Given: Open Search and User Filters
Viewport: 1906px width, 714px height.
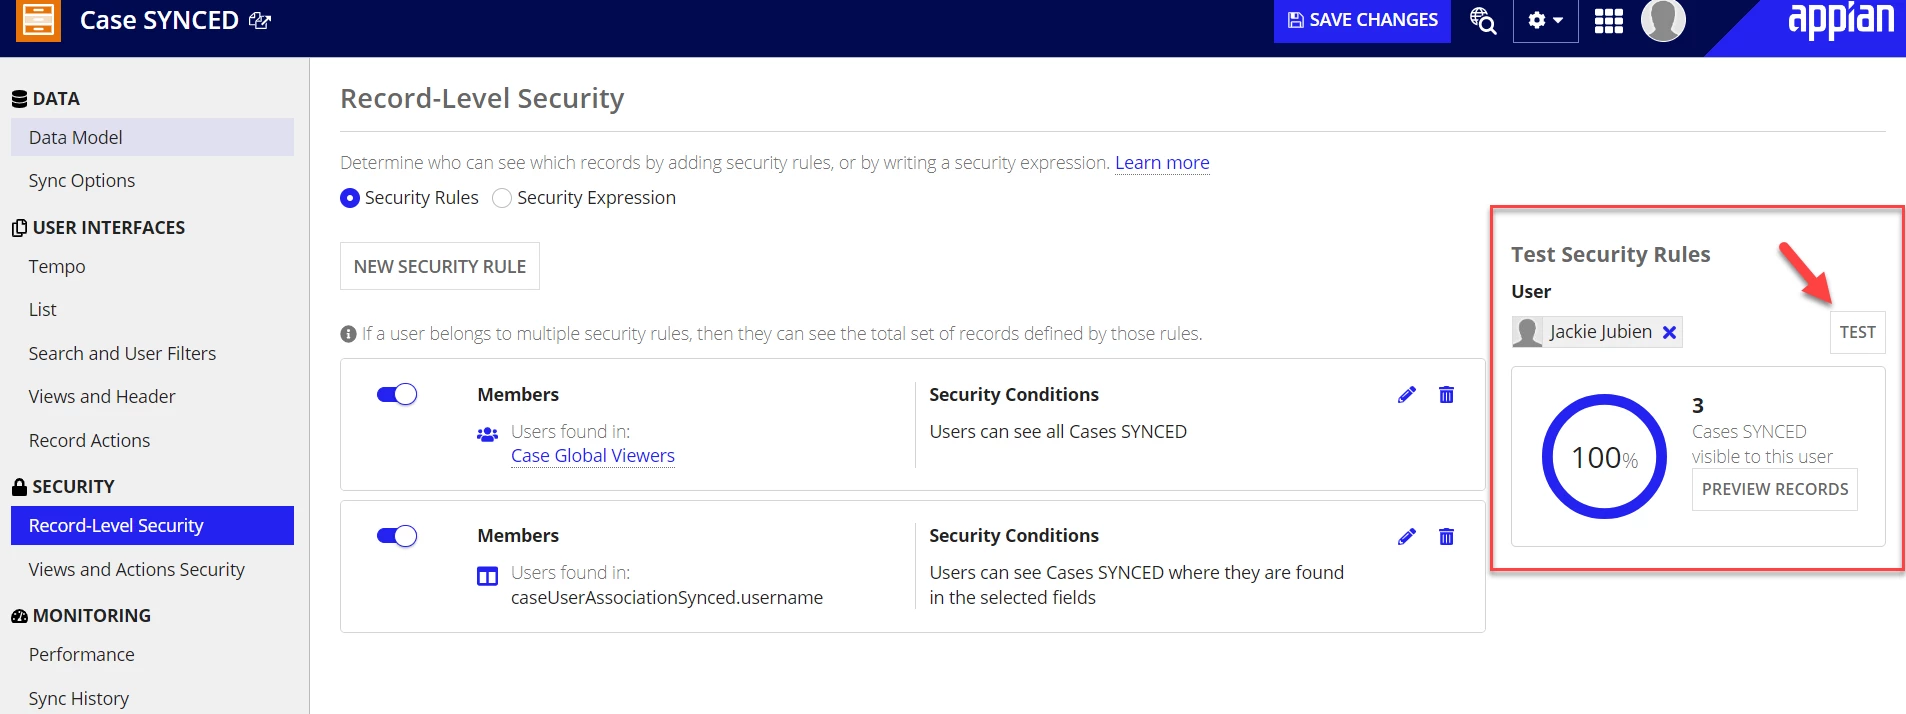Looking at the screenshot, I should coord(122,353).
